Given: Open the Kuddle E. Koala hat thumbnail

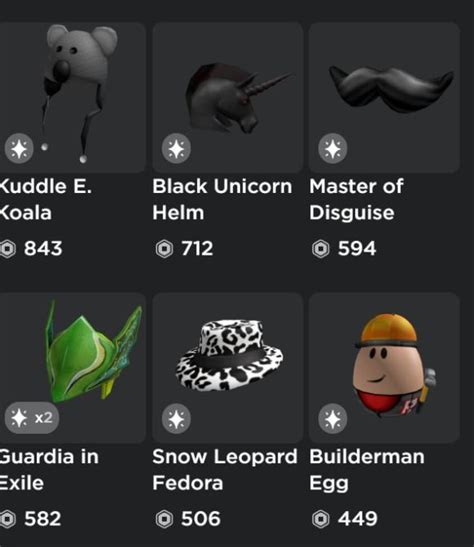Looking at the screenshot, I should (x=72, y=98).
